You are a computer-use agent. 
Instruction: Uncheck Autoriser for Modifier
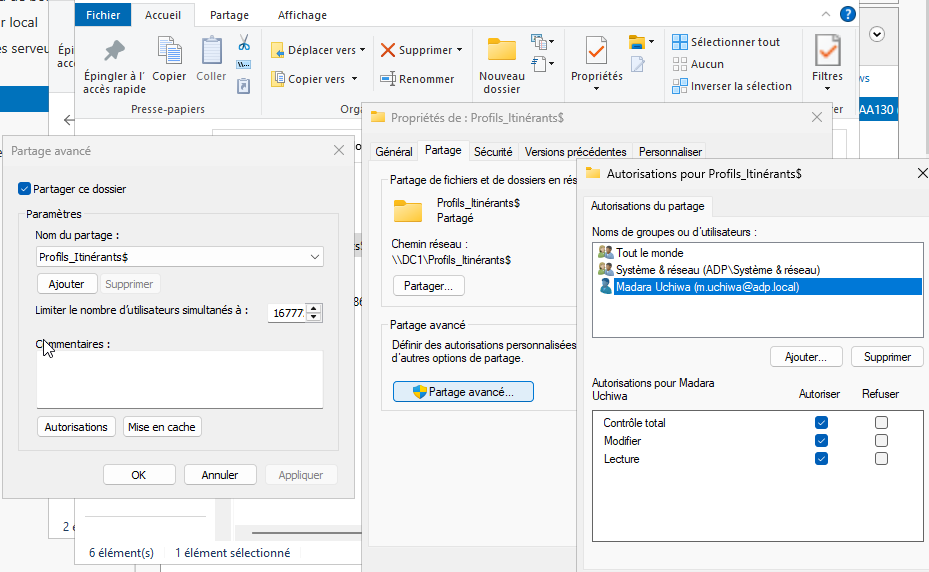click(821, 440)
